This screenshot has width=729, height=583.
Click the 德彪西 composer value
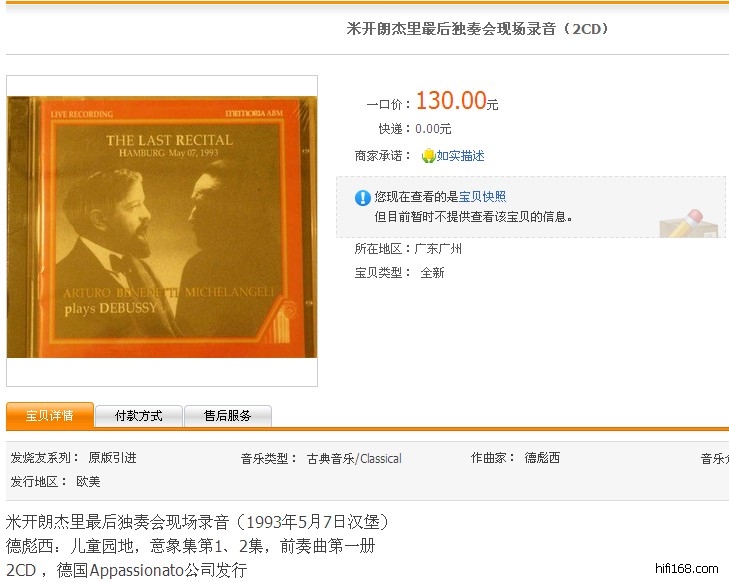542,457
